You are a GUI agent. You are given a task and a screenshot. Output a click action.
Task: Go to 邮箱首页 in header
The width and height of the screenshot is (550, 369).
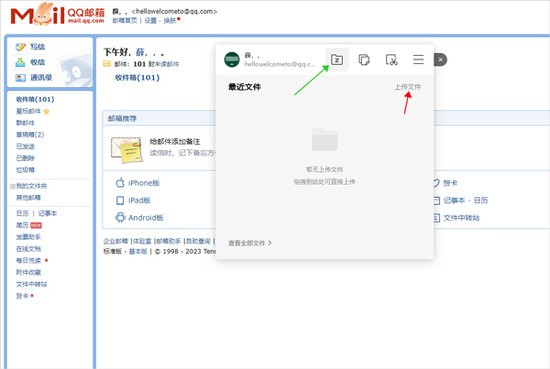pyautogui.click(x=125, y=20)
